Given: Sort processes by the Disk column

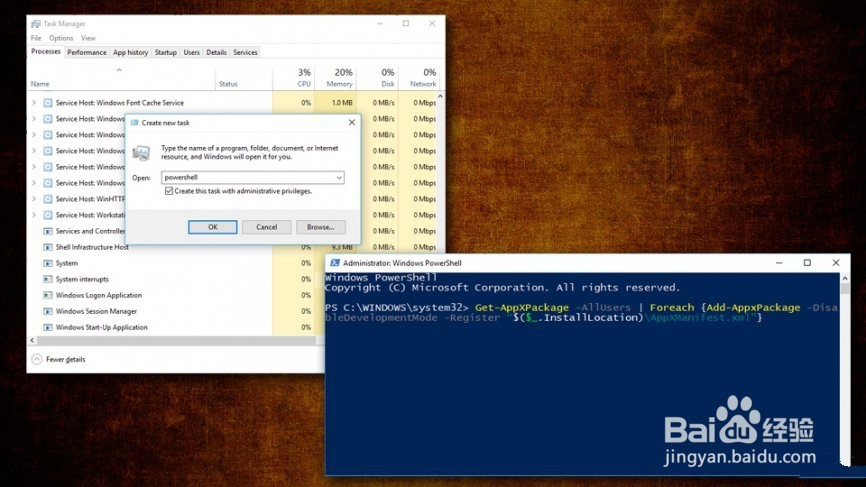Looking at the screenshot, I should (378, 78).
